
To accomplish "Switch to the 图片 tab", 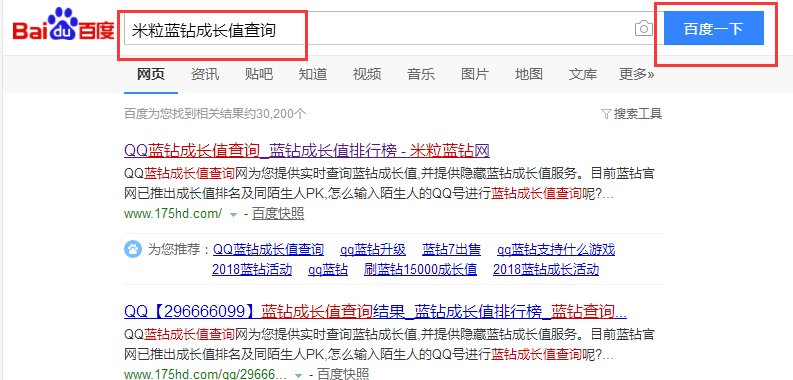I will pyautogui.click(x=475, y=74).
